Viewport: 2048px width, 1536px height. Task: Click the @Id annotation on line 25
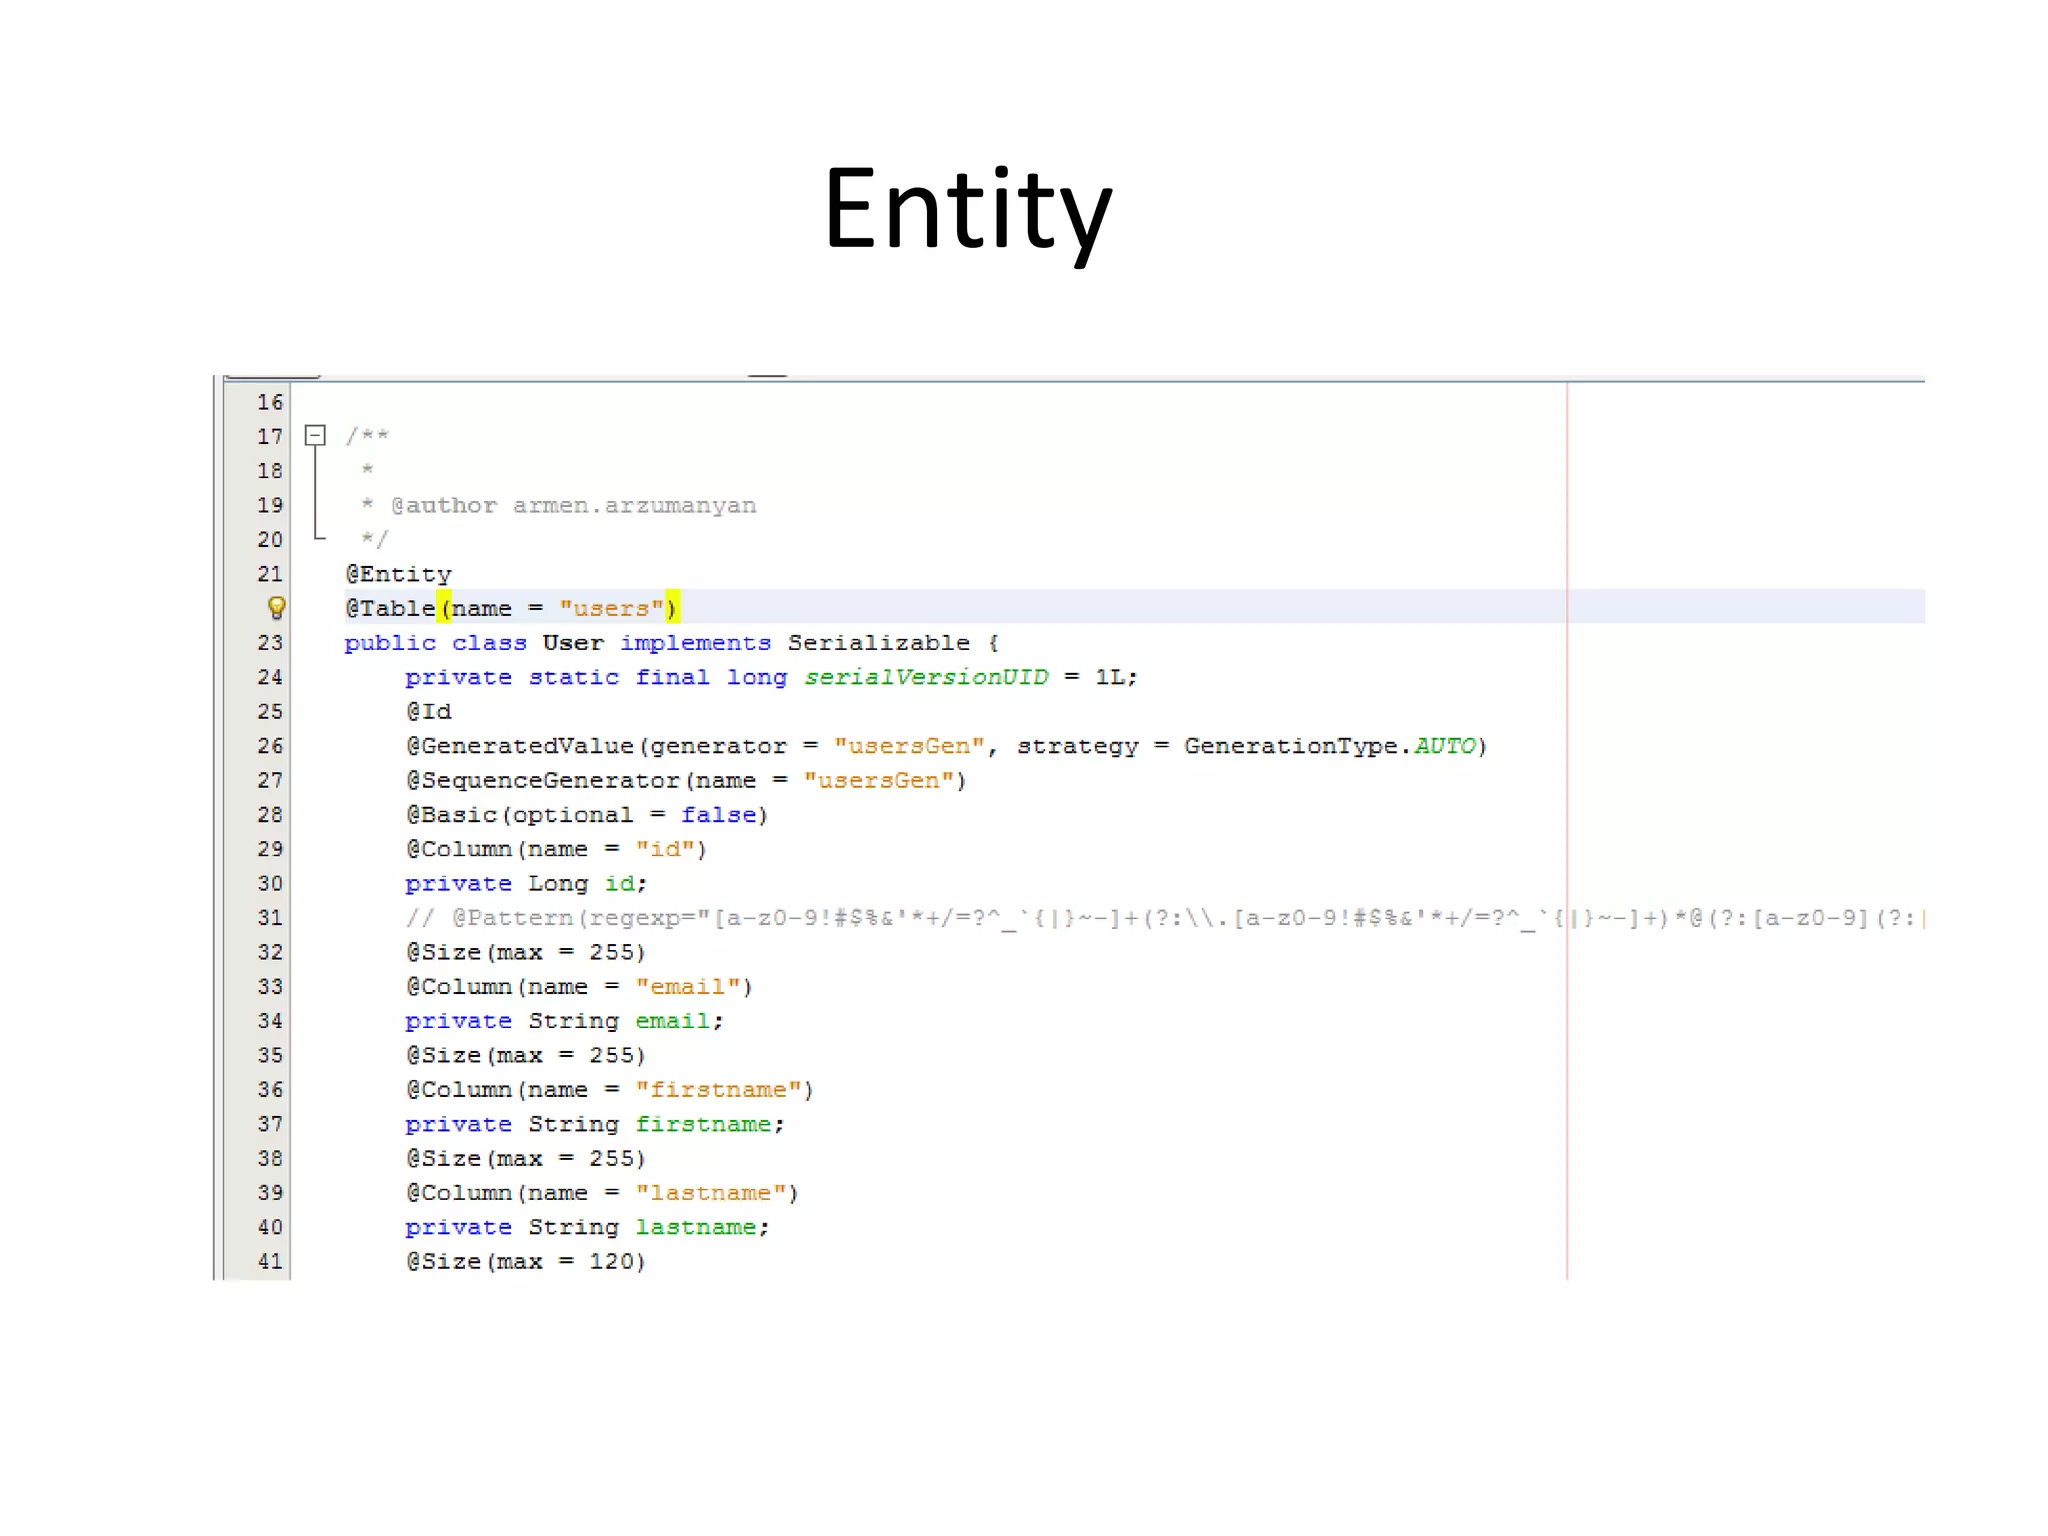point(429,711)
